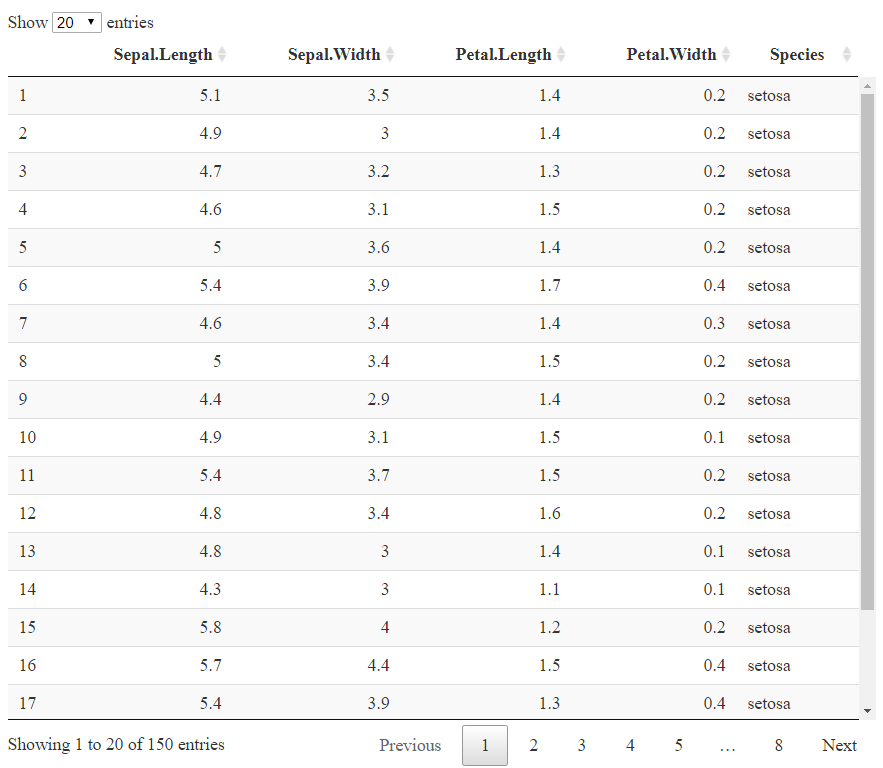Click the scrollbar up arrow

click(867, 86)
